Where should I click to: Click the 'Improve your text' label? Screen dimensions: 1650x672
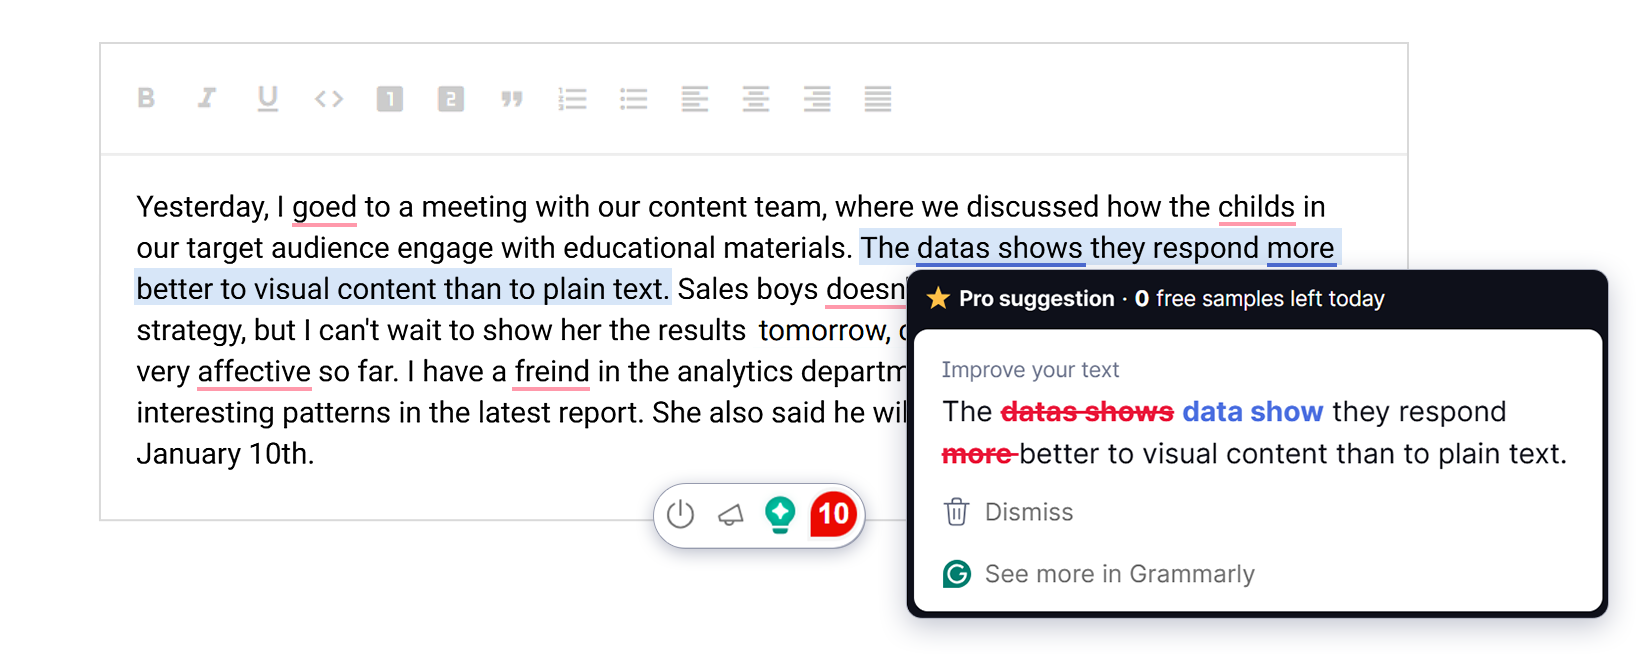coord(1030,370)
